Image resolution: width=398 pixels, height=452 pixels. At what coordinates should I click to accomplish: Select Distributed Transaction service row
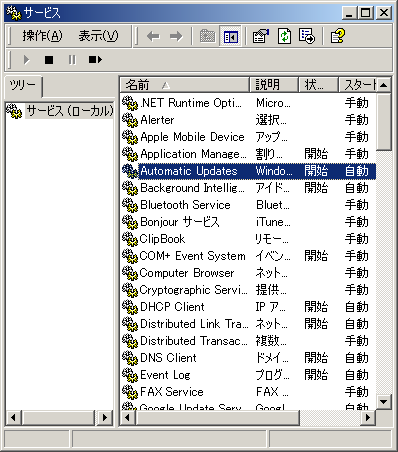[248, 341]
